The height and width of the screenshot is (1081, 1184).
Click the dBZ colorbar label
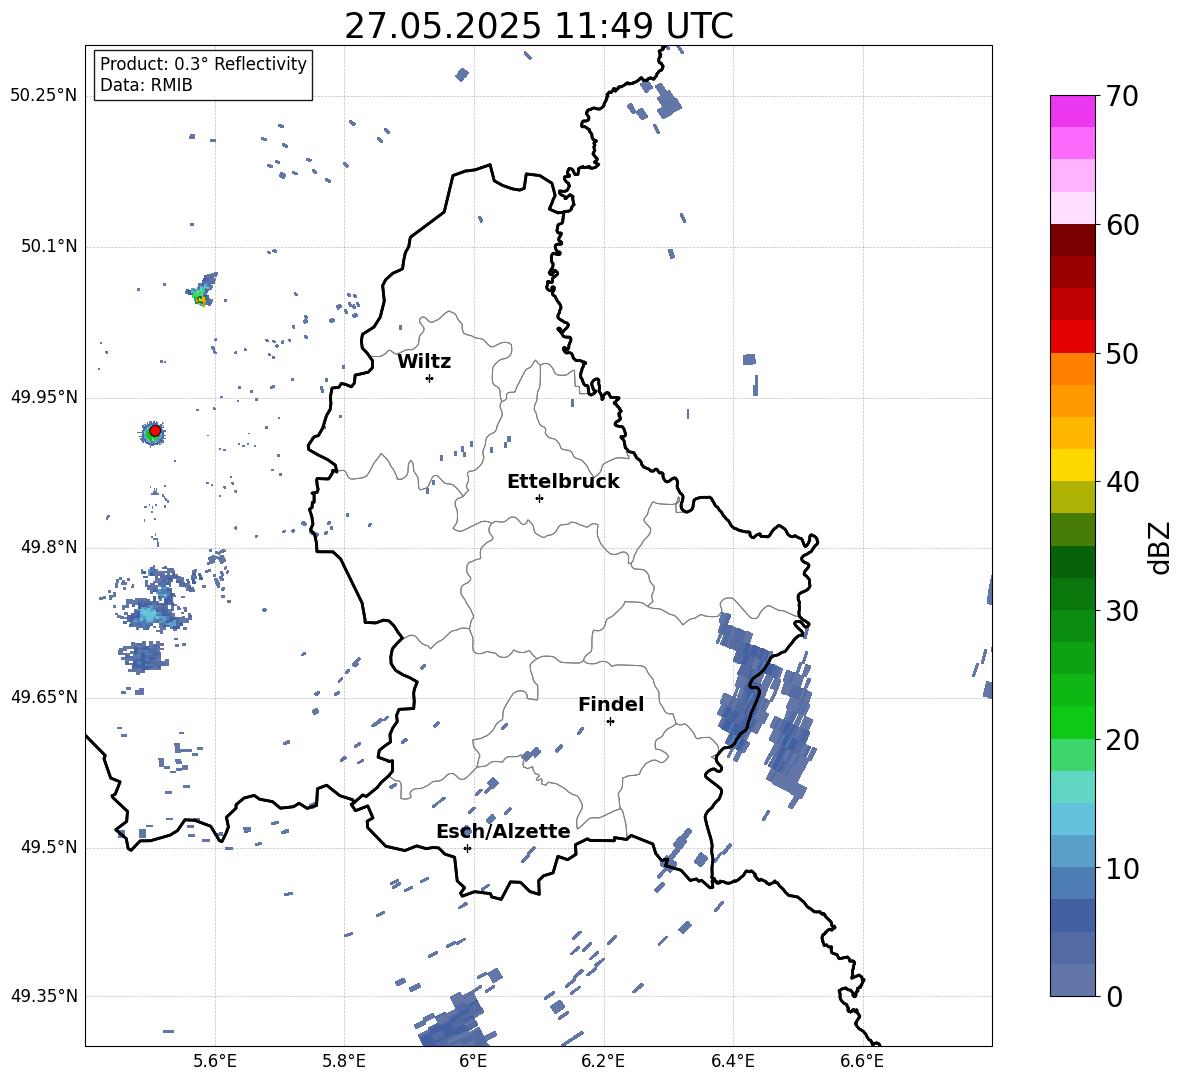(x=1160, y=547)
